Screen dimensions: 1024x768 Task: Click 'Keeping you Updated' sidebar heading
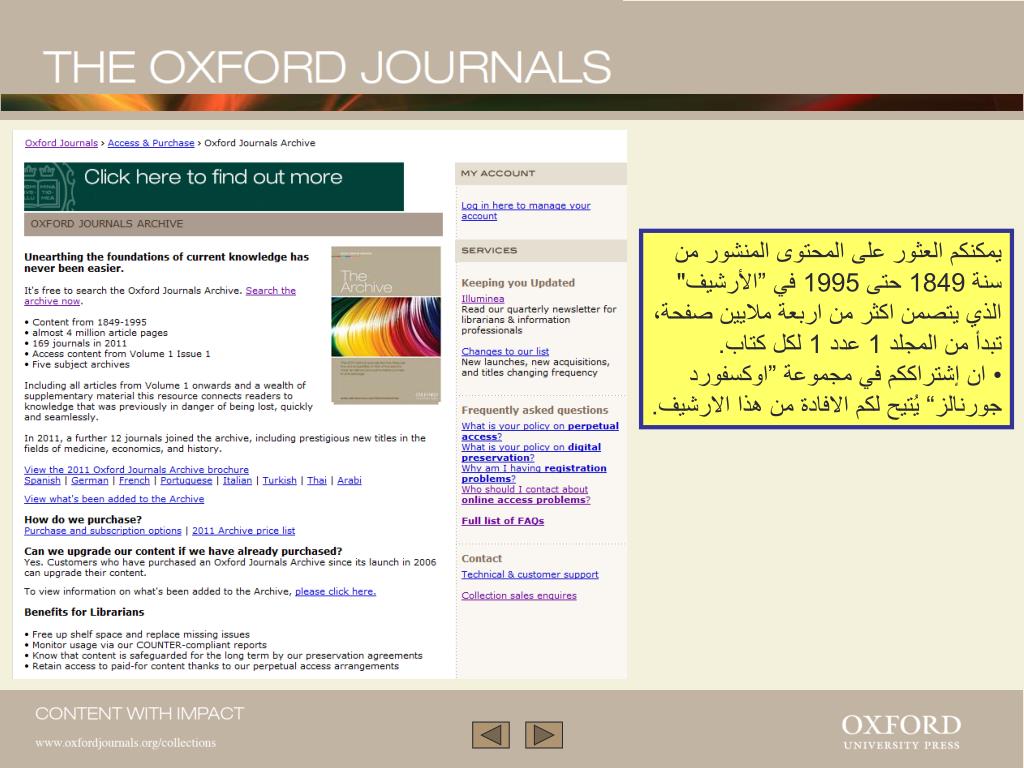click(518, 283)
